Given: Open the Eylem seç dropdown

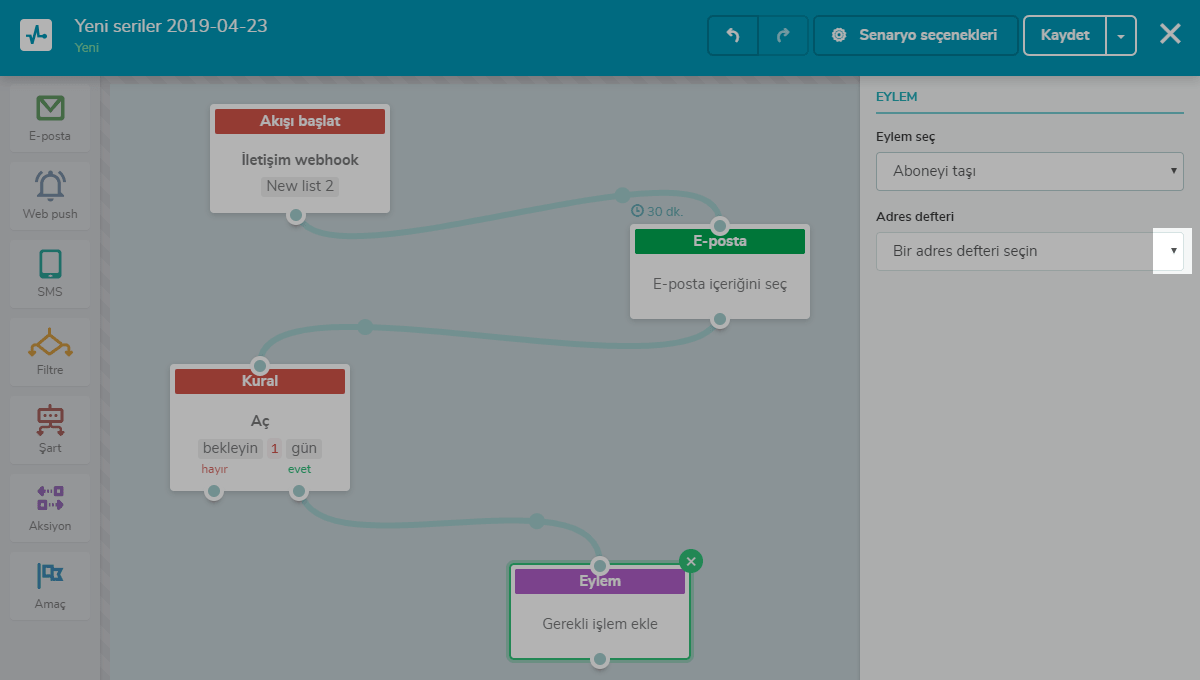Looking at the screenshot, I should click(1029, 171).
